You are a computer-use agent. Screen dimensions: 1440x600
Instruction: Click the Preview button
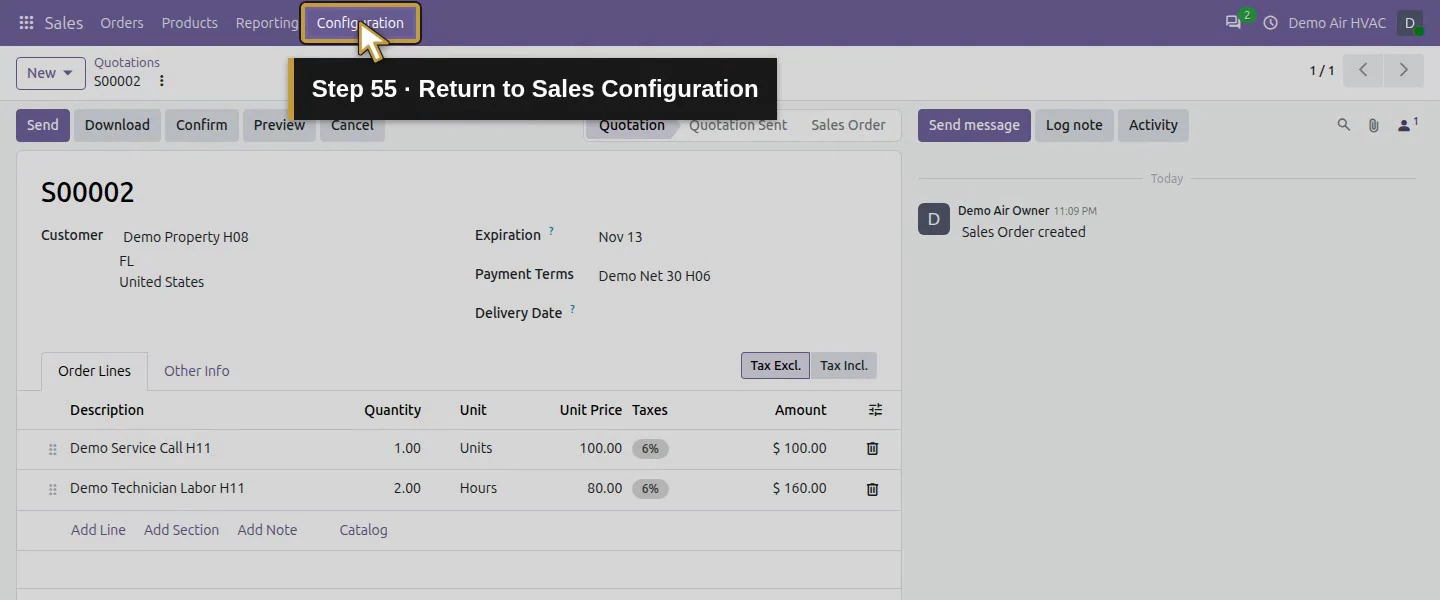[279, 125]
